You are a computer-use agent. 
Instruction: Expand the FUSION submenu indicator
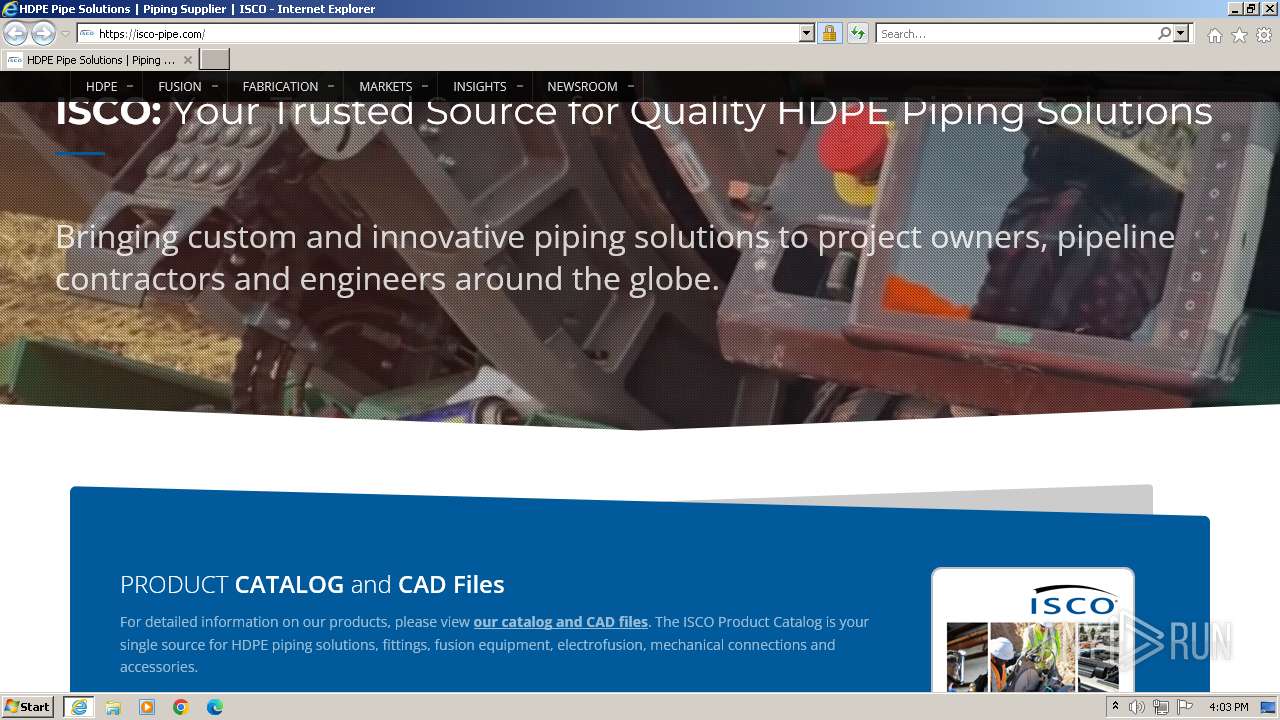coord(214,86)
